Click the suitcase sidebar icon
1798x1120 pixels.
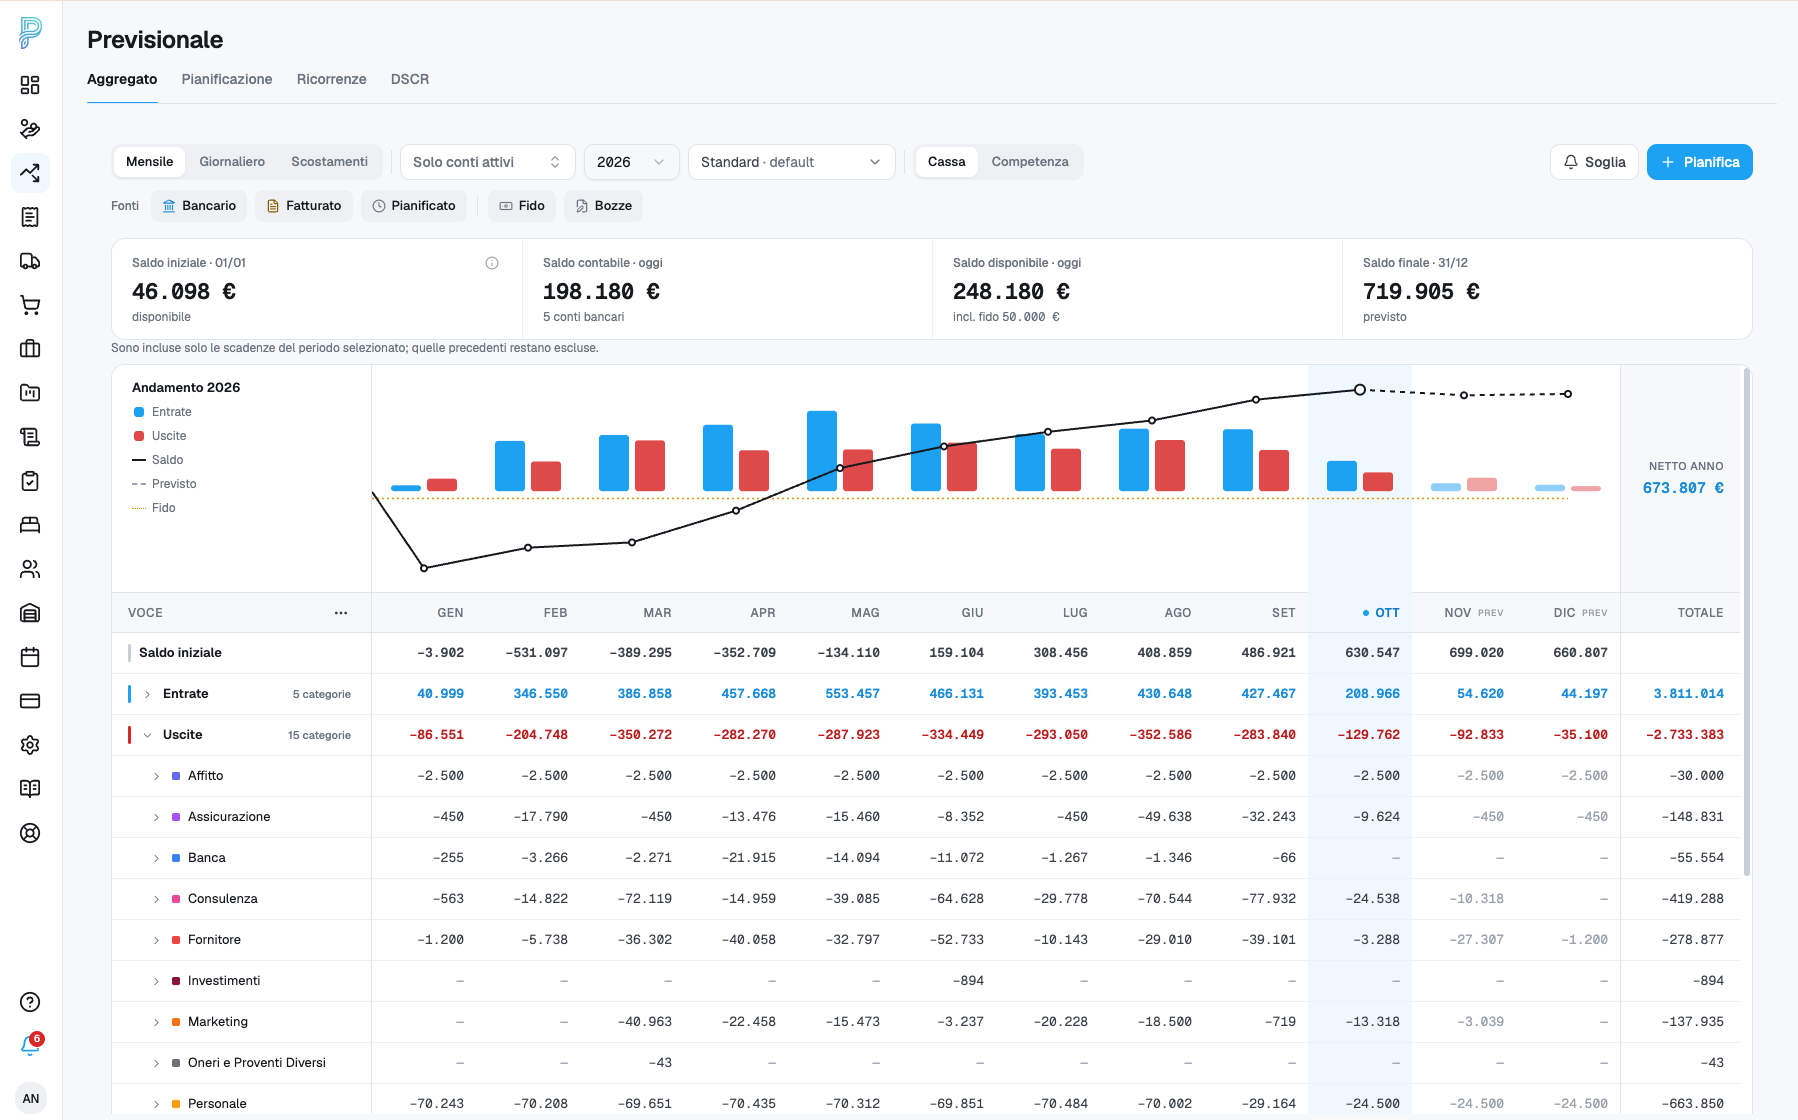[30, 349]
